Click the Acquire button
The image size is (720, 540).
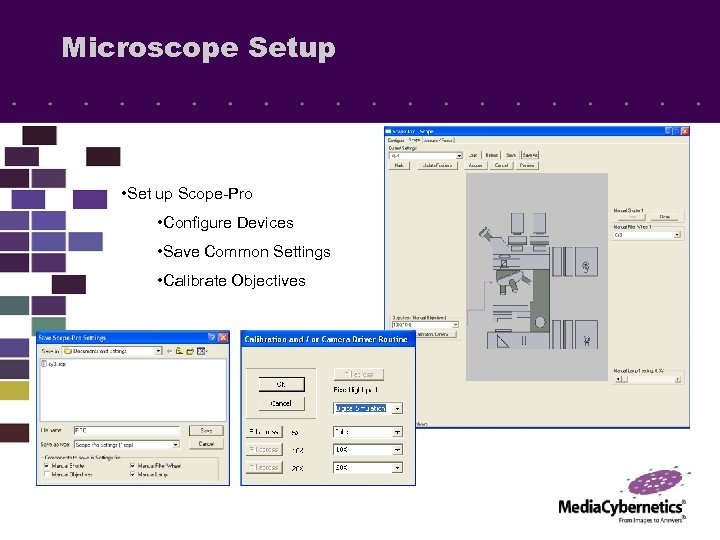click(475, 165)
